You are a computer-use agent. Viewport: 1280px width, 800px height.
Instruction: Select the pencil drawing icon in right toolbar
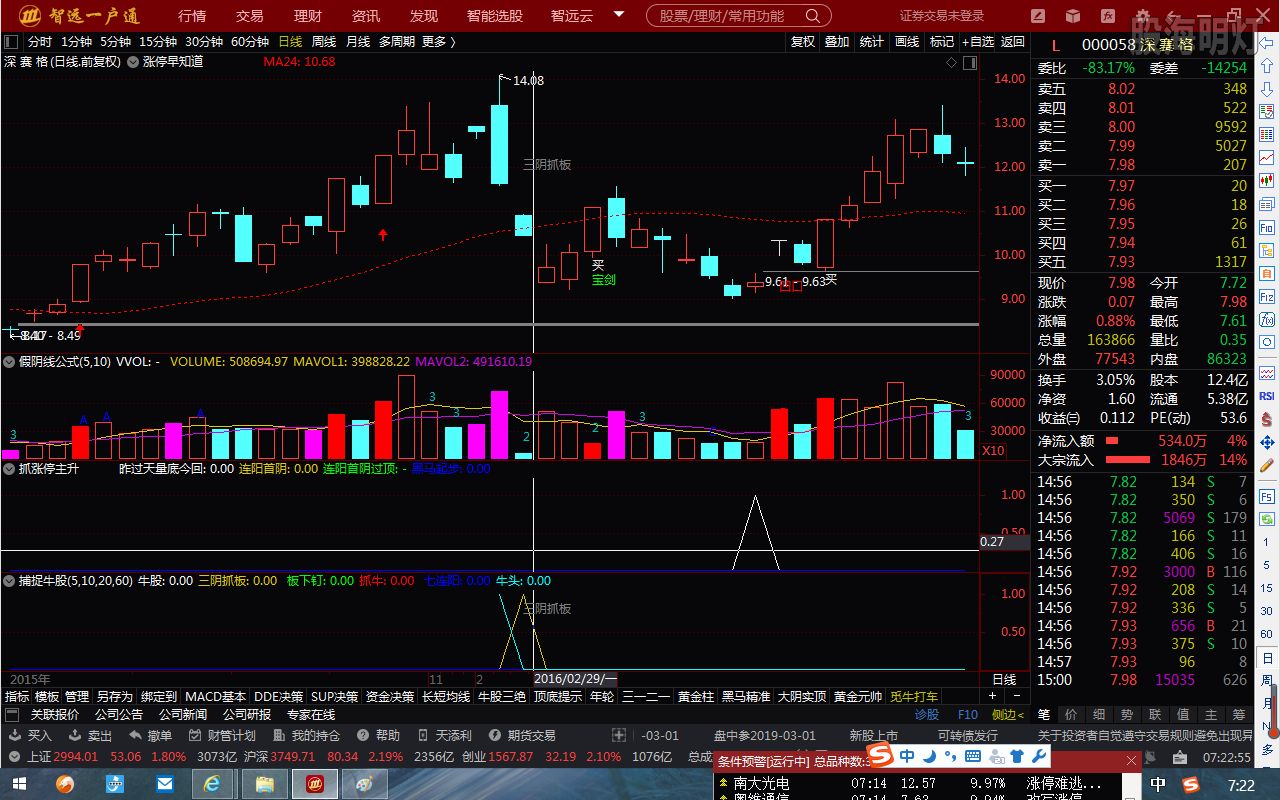click(x=1267, y=465)
